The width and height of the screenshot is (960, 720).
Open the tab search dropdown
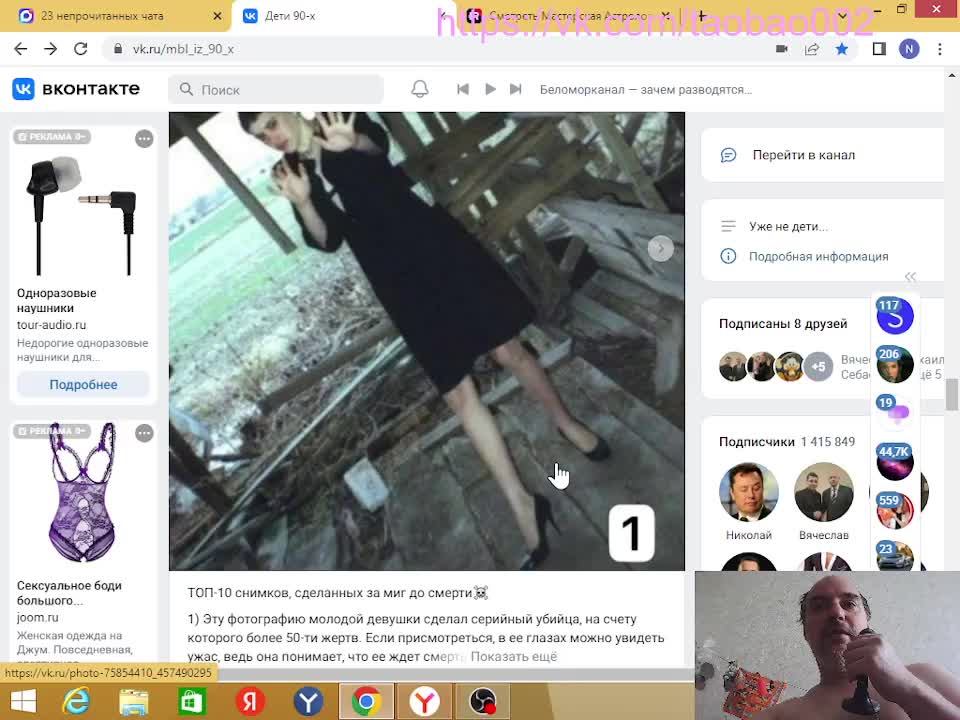click(x=842, y=16)
